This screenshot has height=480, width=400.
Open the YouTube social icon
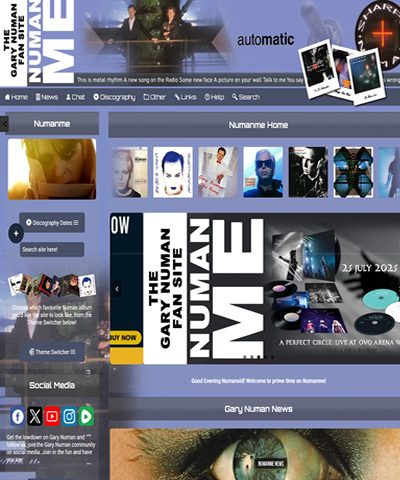52,416
